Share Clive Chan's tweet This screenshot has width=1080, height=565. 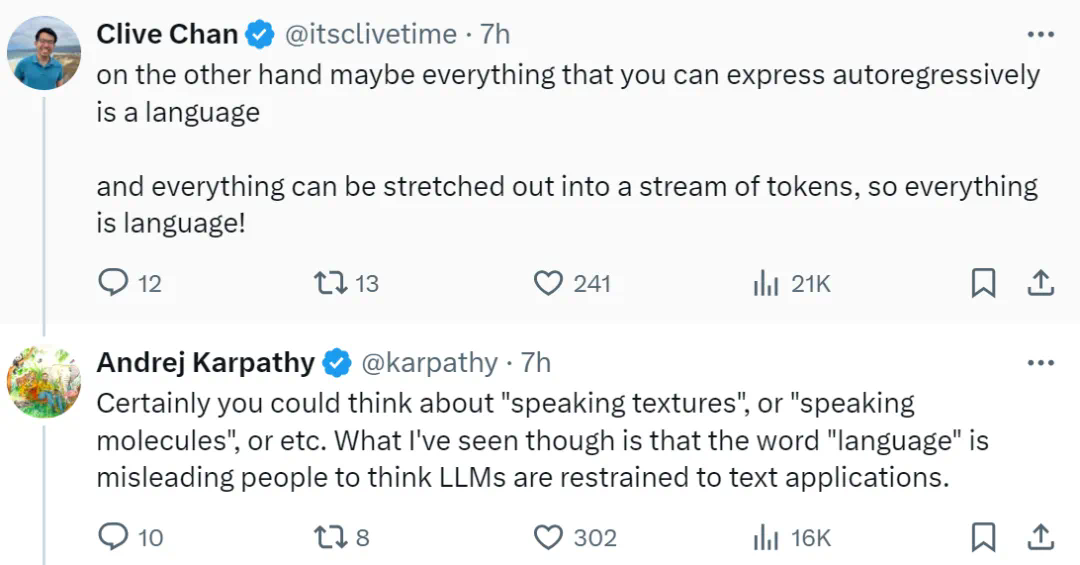point(1041,284)
